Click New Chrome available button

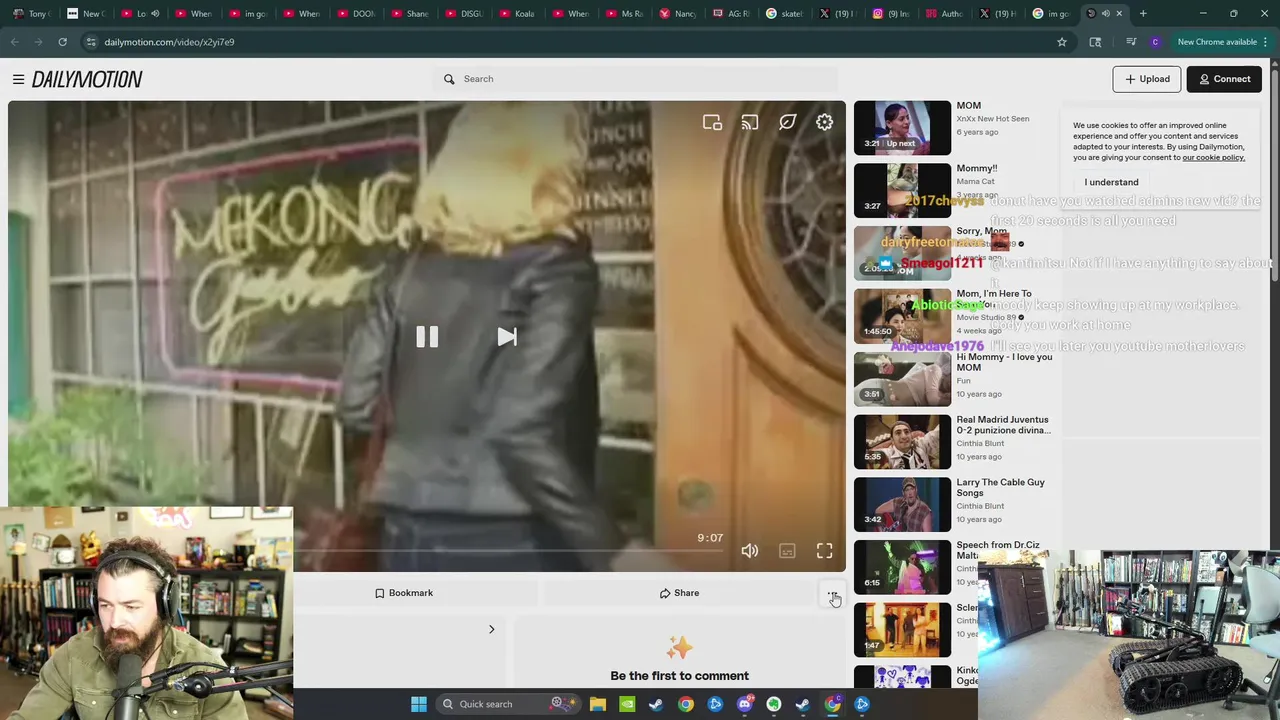[1216, 42]
